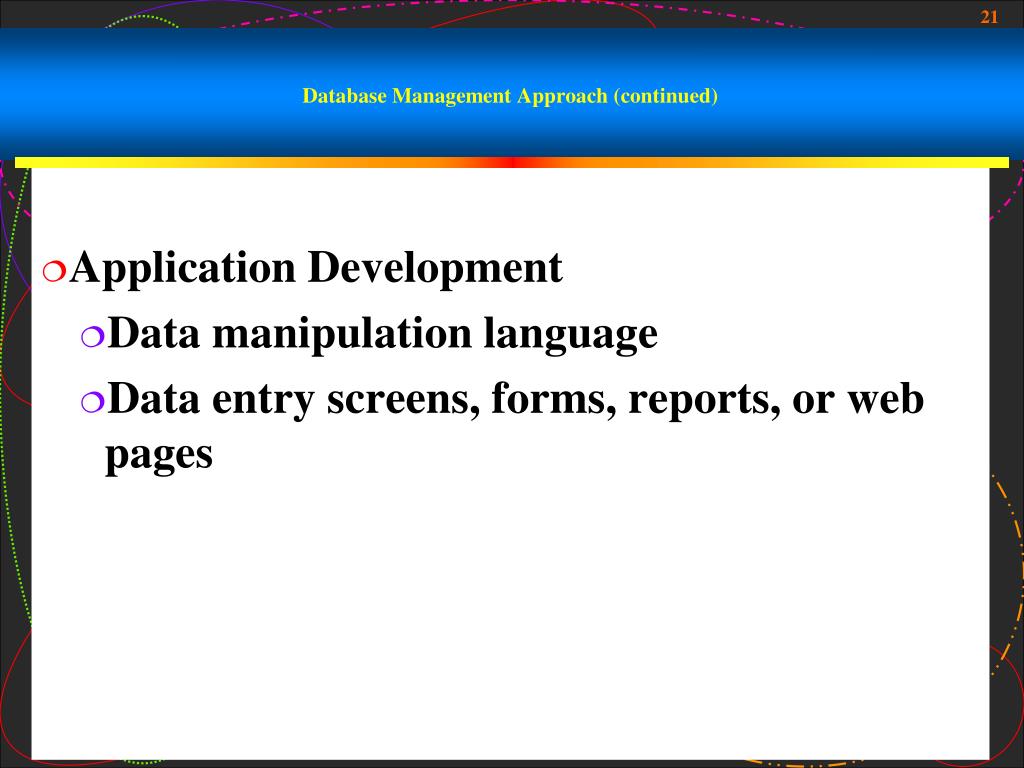Click the "Data manipulation language" bullet text
1024x768 pixels.
pos(382,334)
